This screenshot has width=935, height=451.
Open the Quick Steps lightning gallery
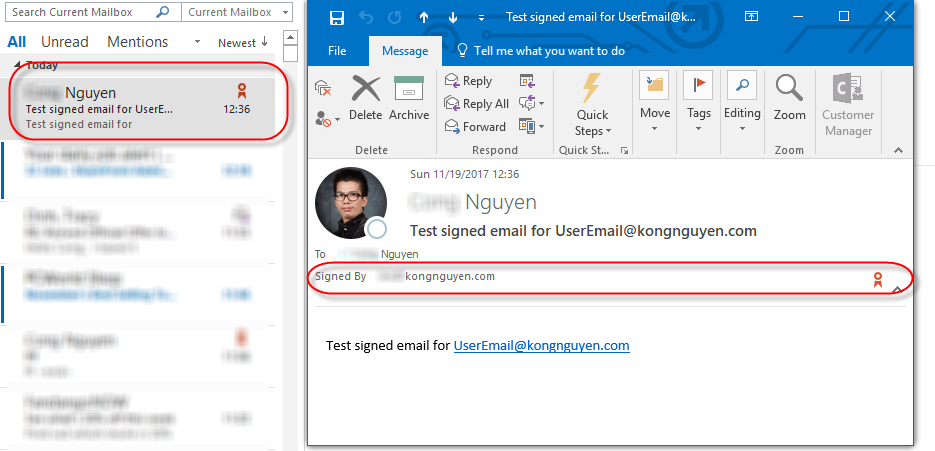point(592,105)
